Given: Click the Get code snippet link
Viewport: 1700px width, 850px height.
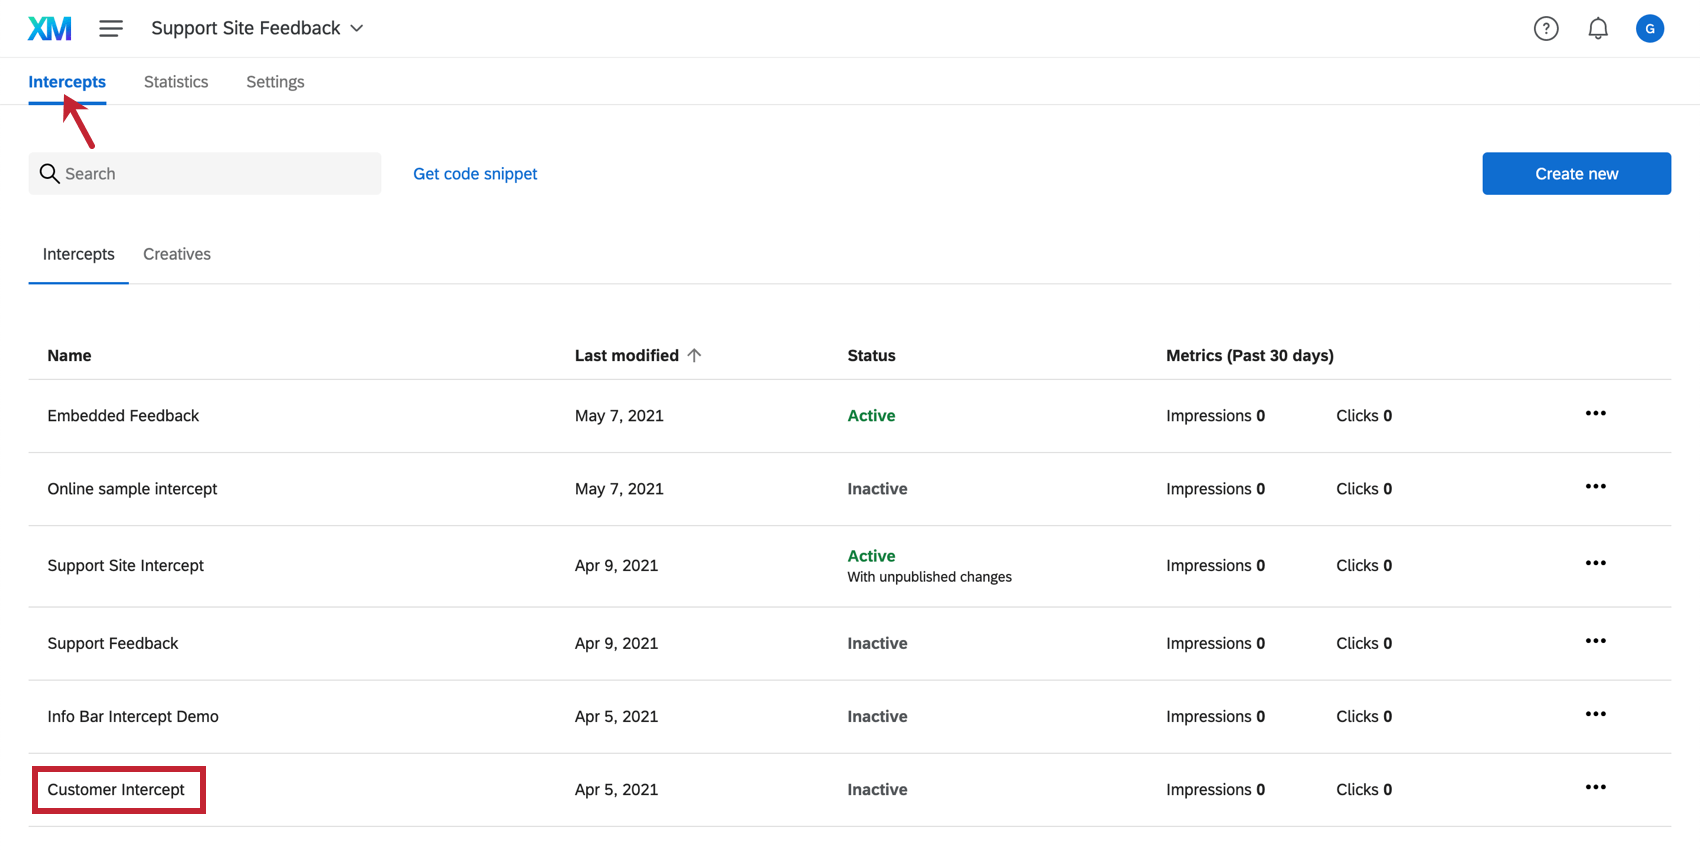Looking at the screenshot, I should pos(475,174).
